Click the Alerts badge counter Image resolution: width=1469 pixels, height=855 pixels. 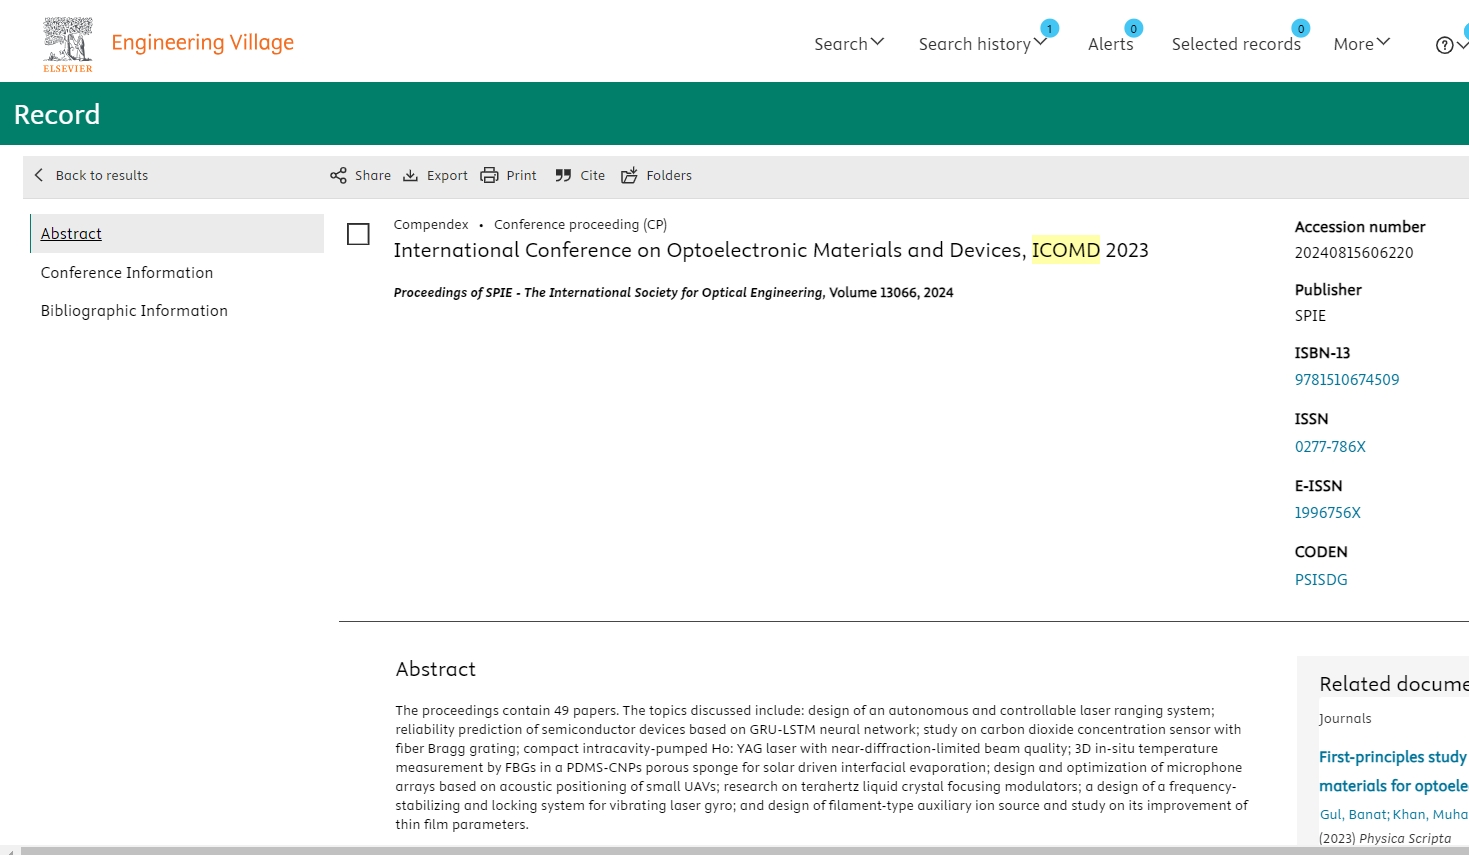point(1133,28)
